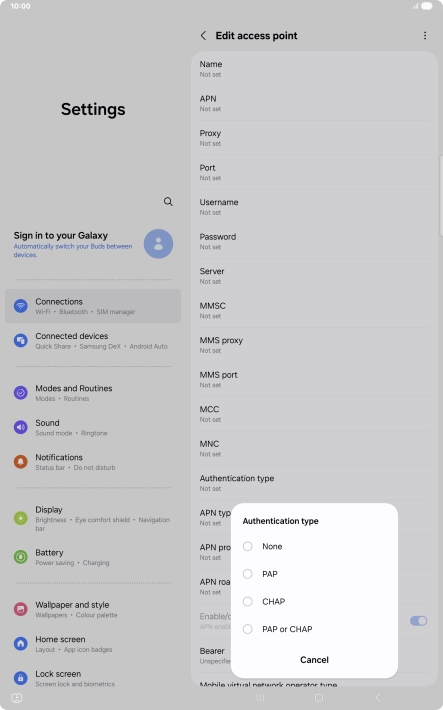
Task: Tap the Connected devices icon
Action: pos(20,341)
